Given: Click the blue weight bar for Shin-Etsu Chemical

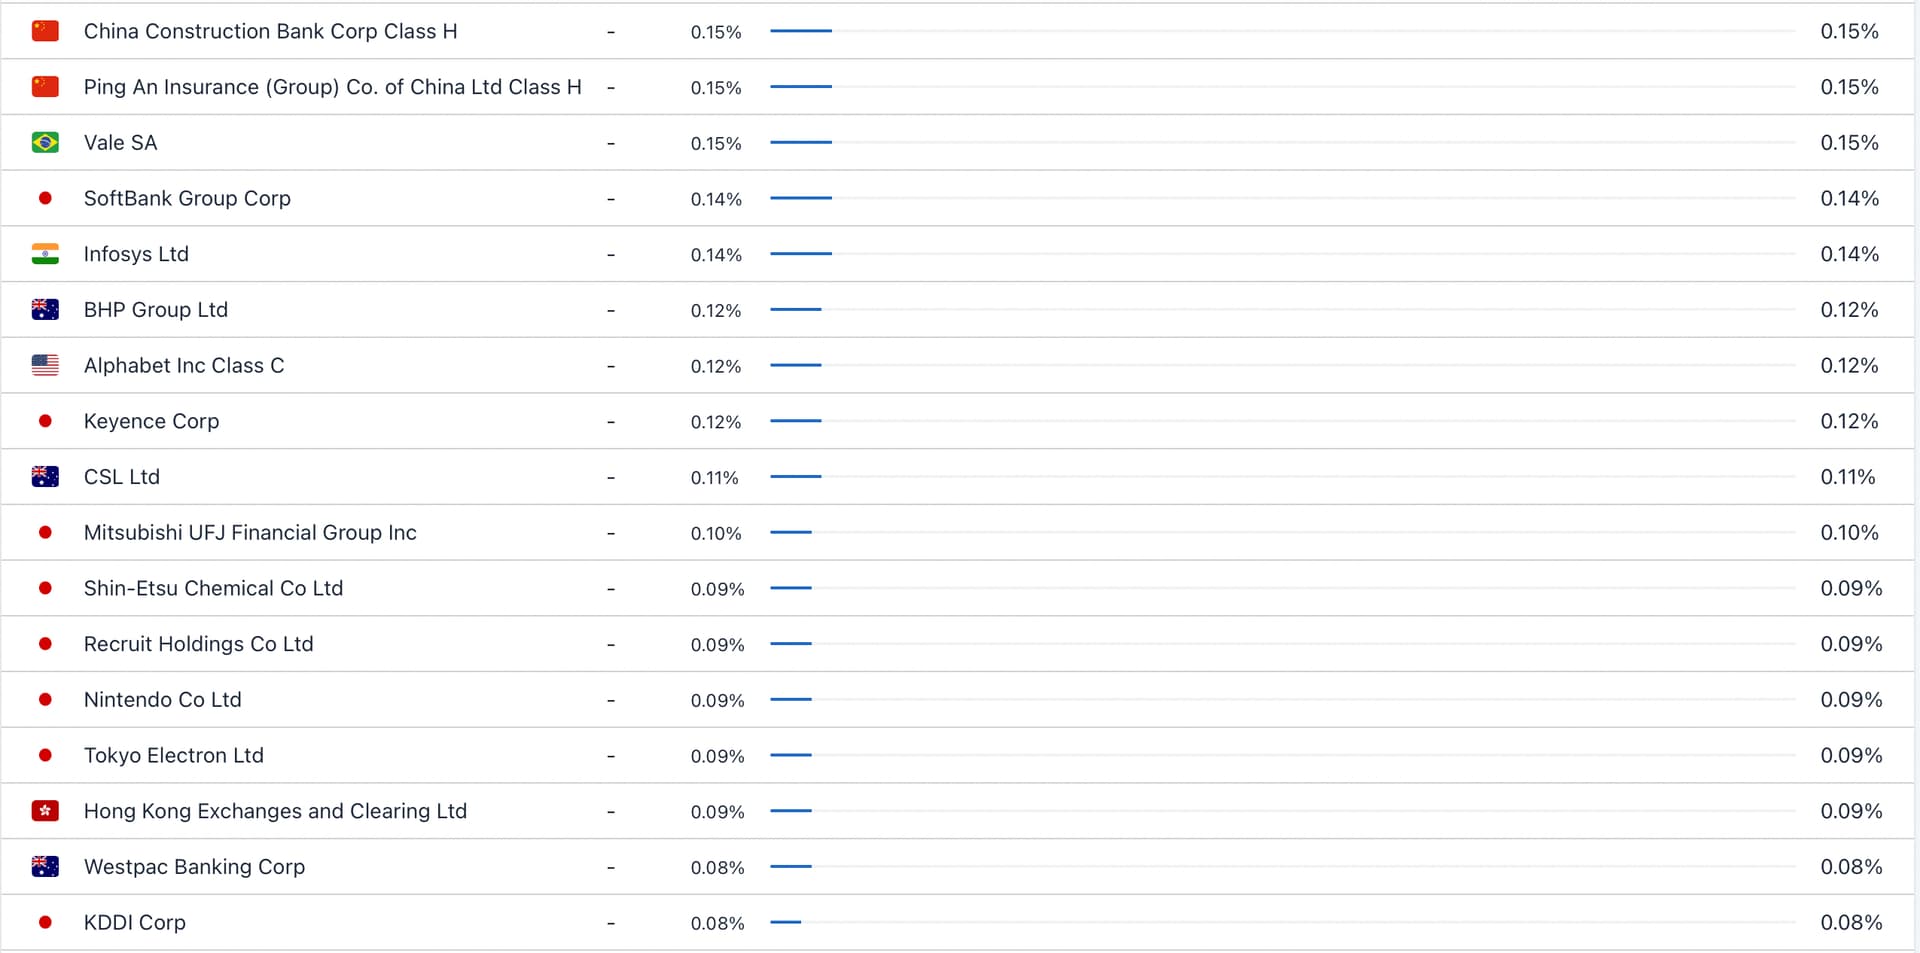Looking at the screenshot, I should tap(791, 588).
